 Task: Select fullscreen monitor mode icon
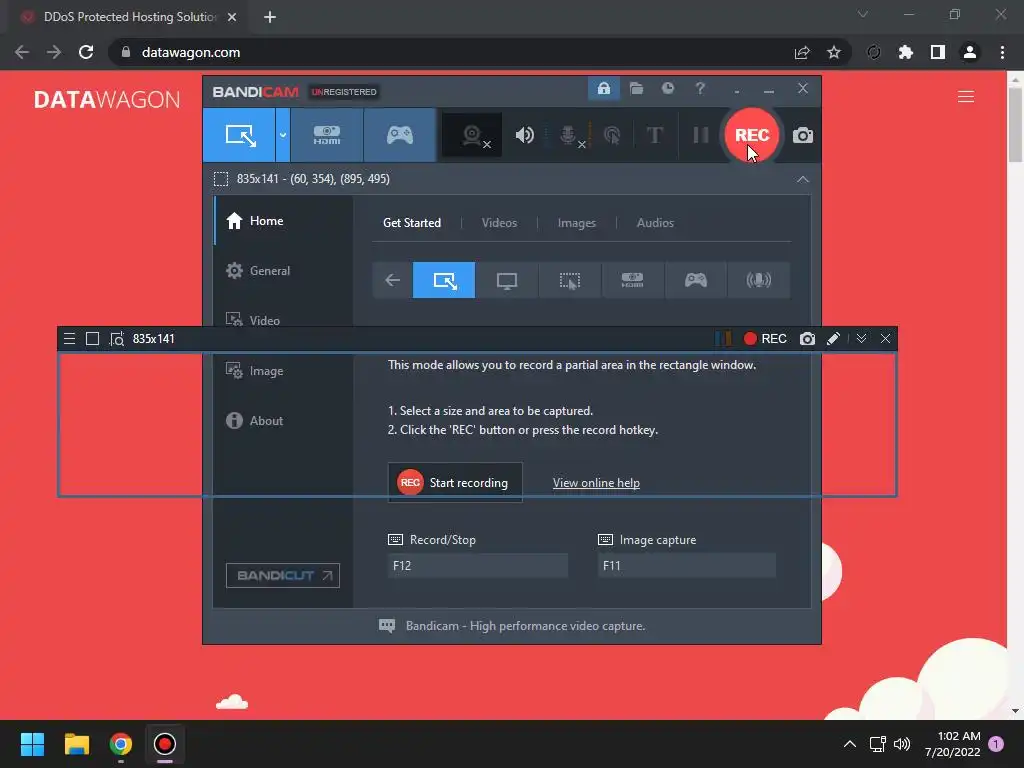[x=507, y=280]
